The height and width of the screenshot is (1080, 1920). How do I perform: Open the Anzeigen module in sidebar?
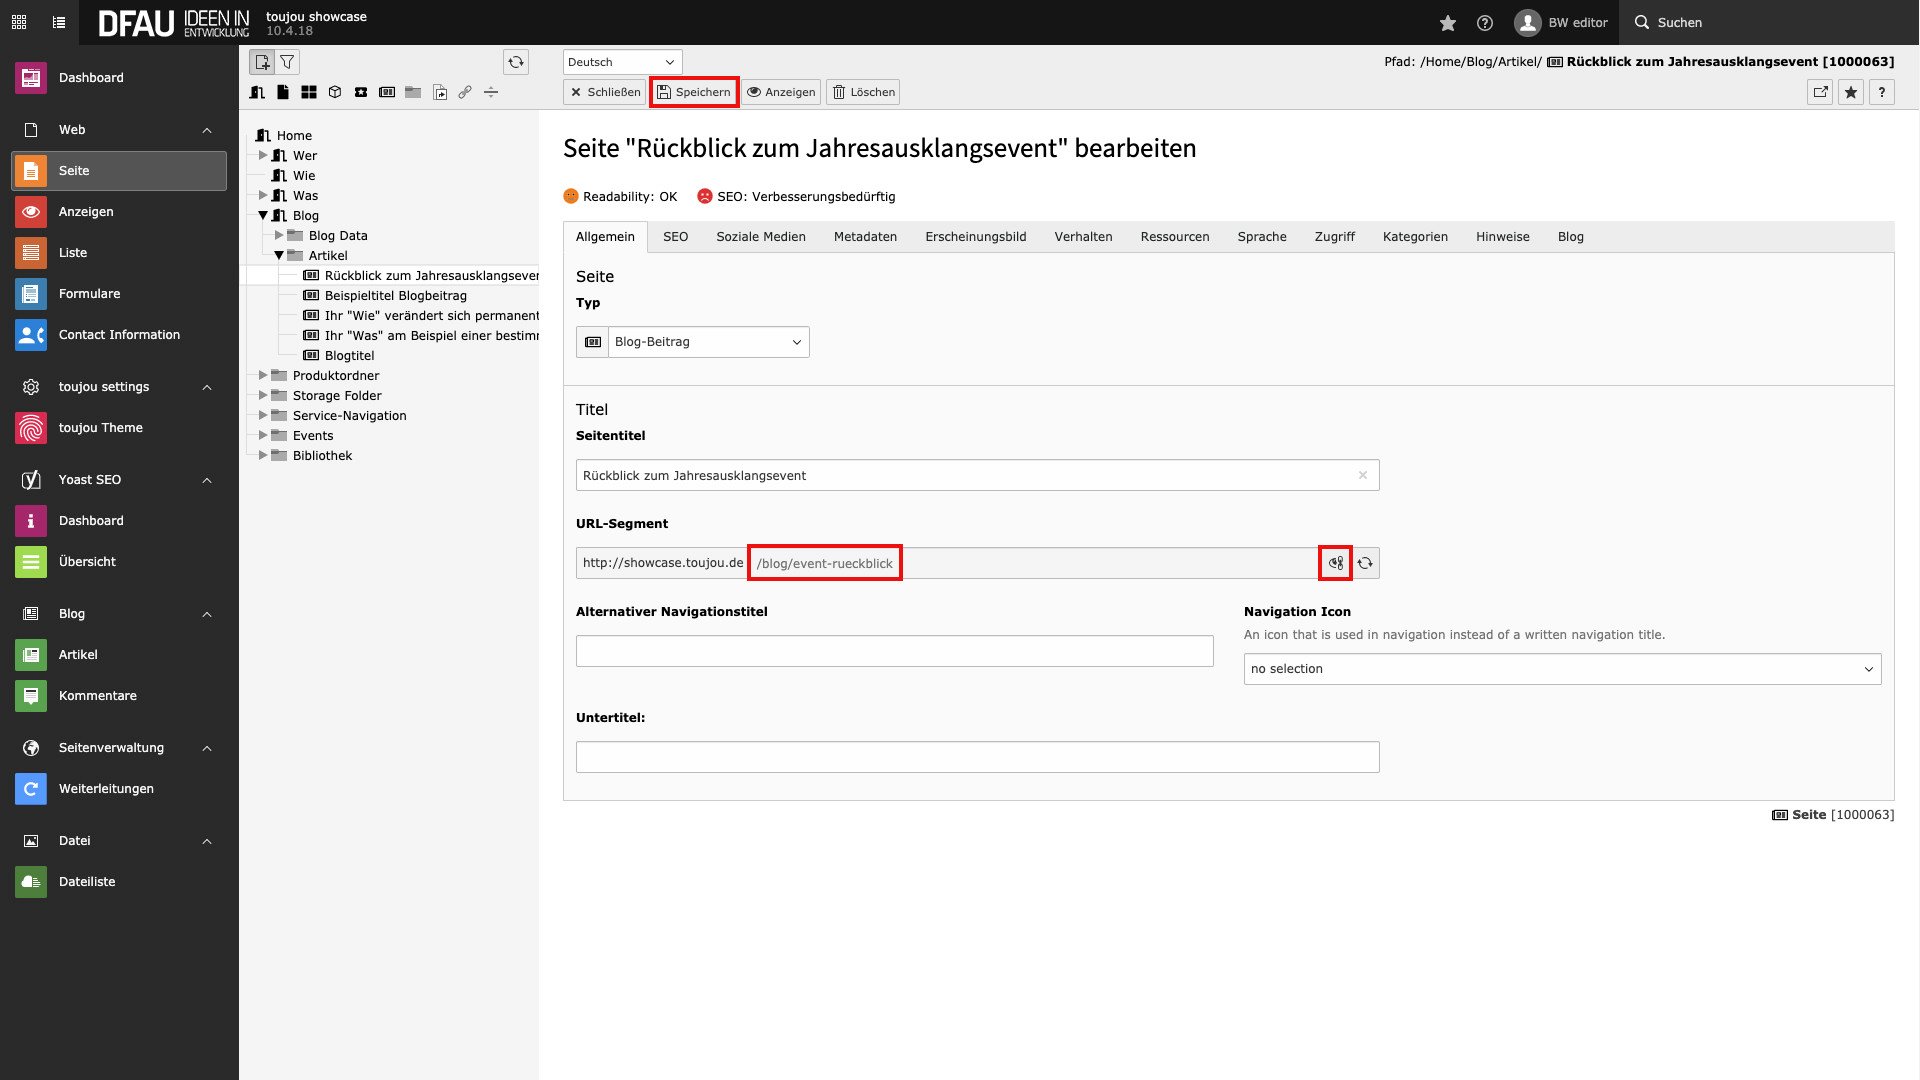119,212
